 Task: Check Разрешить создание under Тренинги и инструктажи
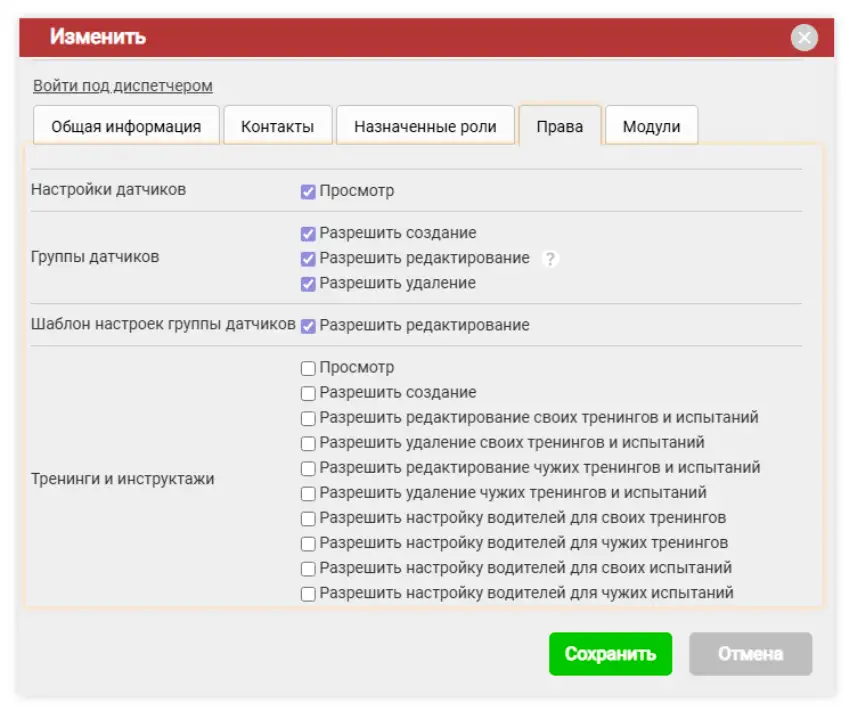pyautogui.click(x=308, y=392)
